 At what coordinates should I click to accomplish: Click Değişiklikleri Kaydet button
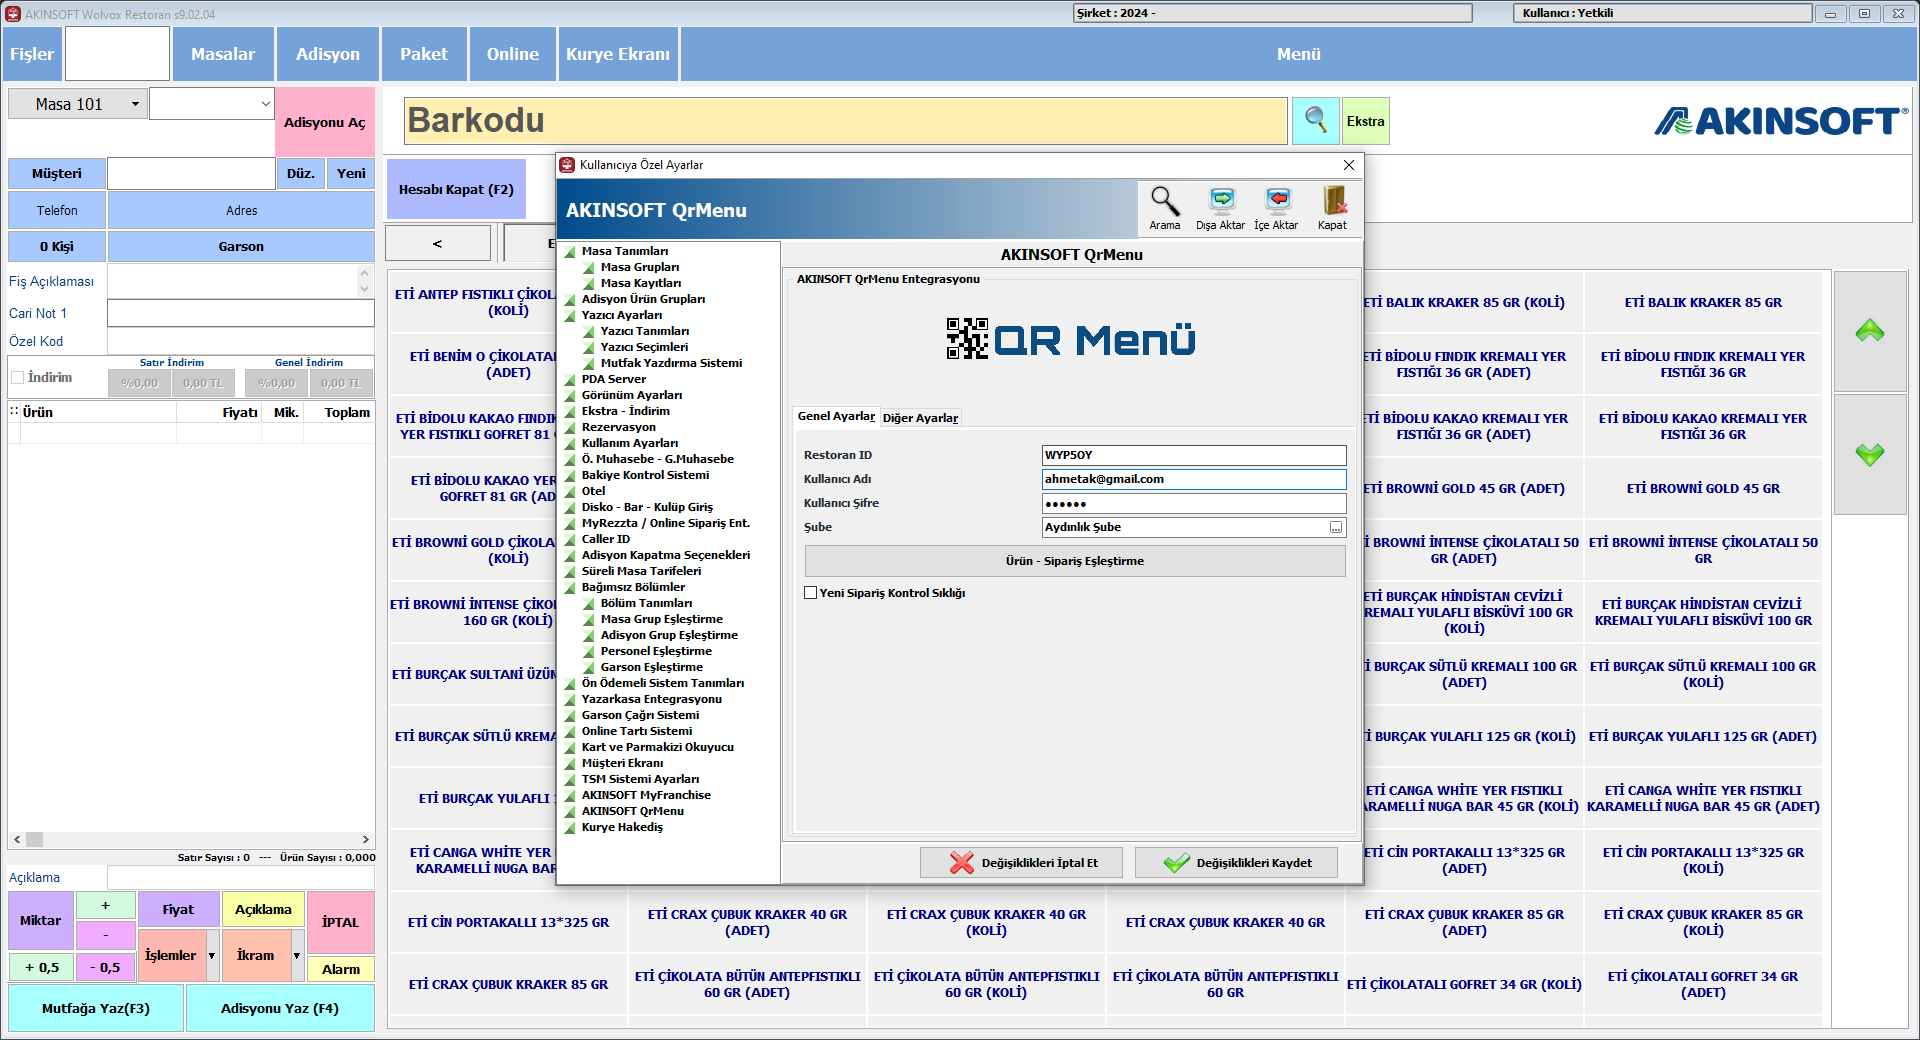(x=1236, y=862)
